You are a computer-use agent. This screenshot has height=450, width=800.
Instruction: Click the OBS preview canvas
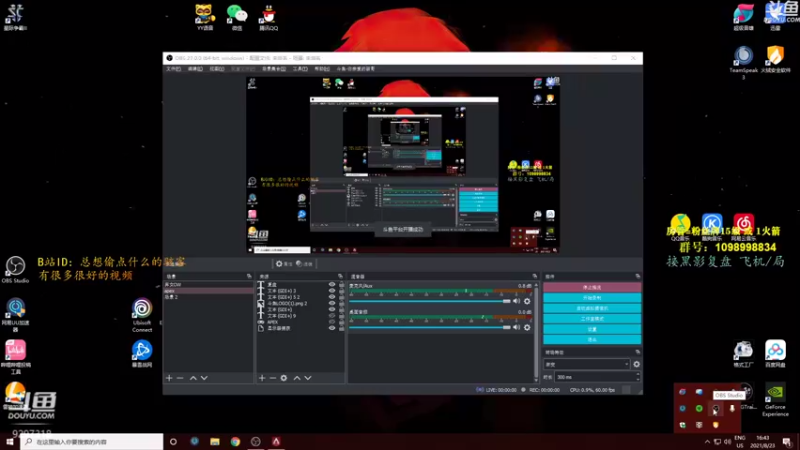[x=403, y=165]
